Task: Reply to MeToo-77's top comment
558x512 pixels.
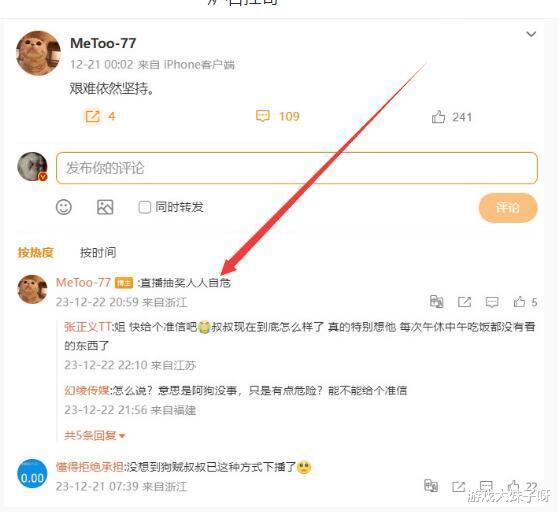Action: (492, 302)
